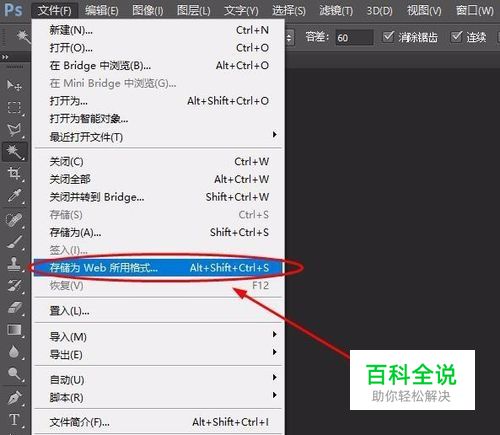The width and height of the screenshot is (500, 435).
Task: Expand the 导入(M) submenu
Action: coord(158,336)
